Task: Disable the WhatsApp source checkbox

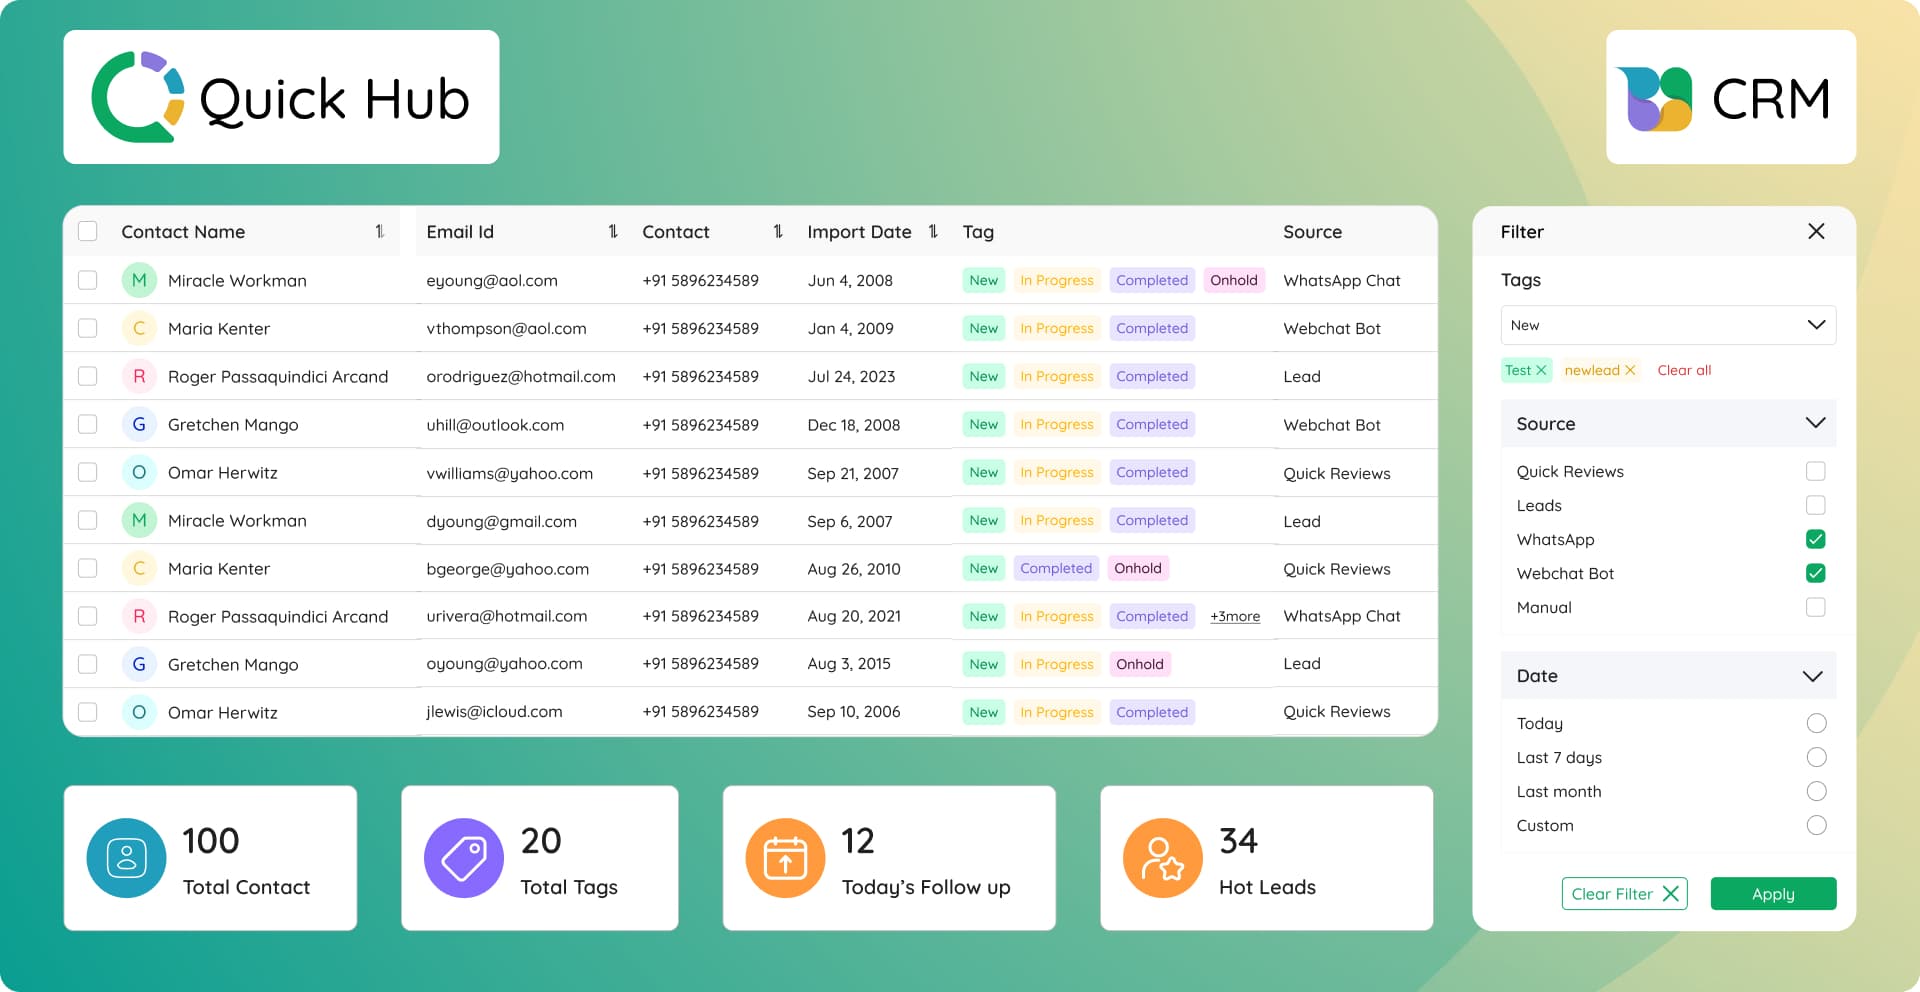Action: point(1815,539)
